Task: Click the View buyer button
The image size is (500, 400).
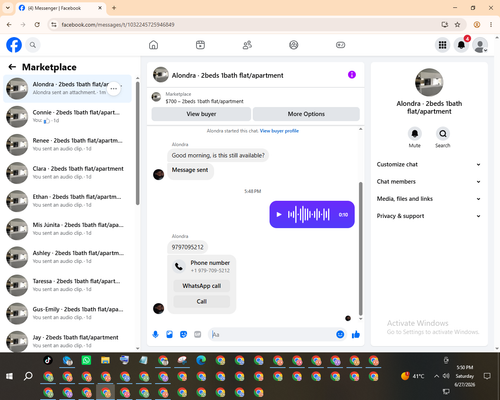Action: click(201, 114)
